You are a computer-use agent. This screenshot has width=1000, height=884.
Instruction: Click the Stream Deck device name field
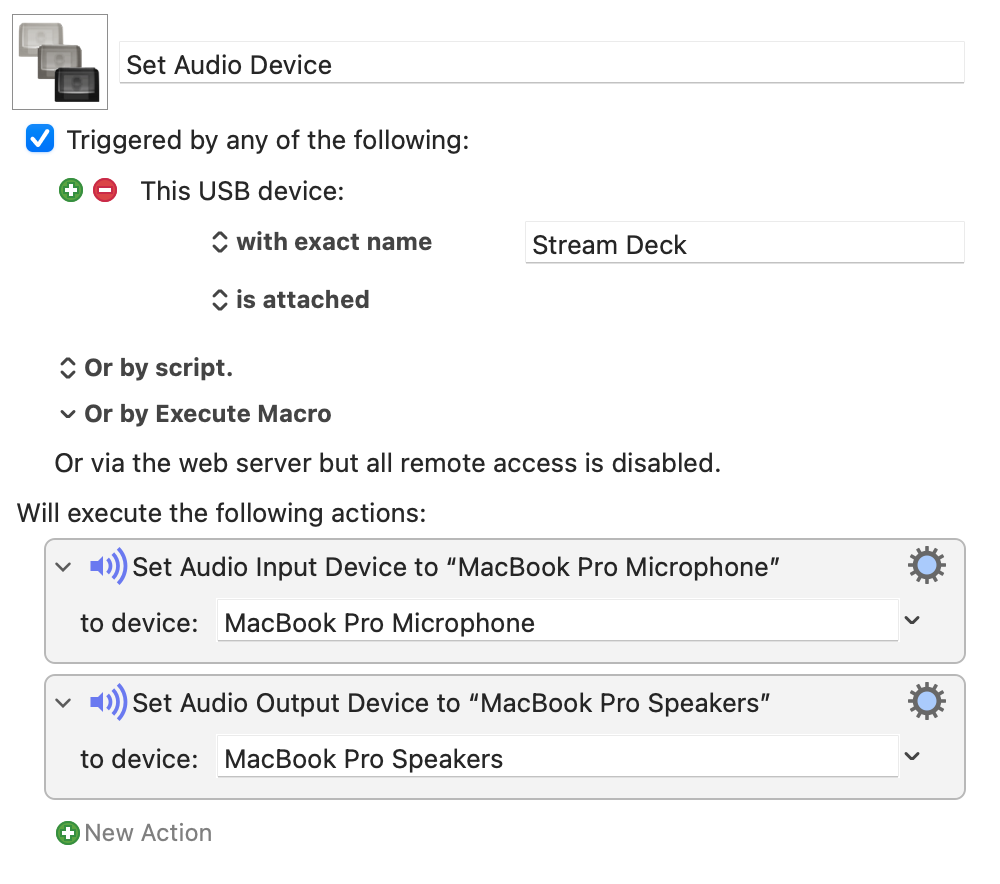click(744, 243)
